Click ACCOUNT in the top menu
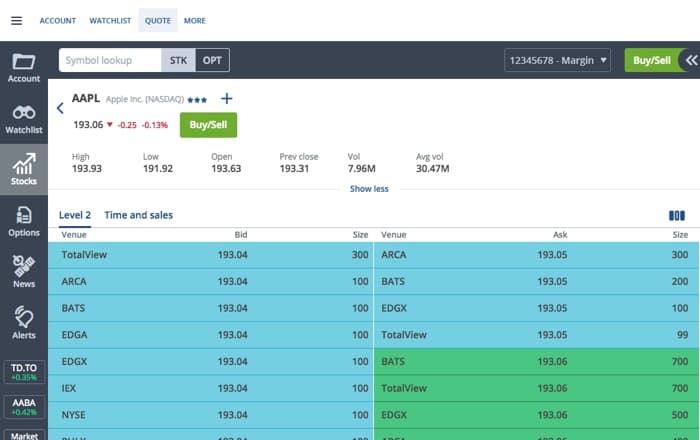 [58, 21]
